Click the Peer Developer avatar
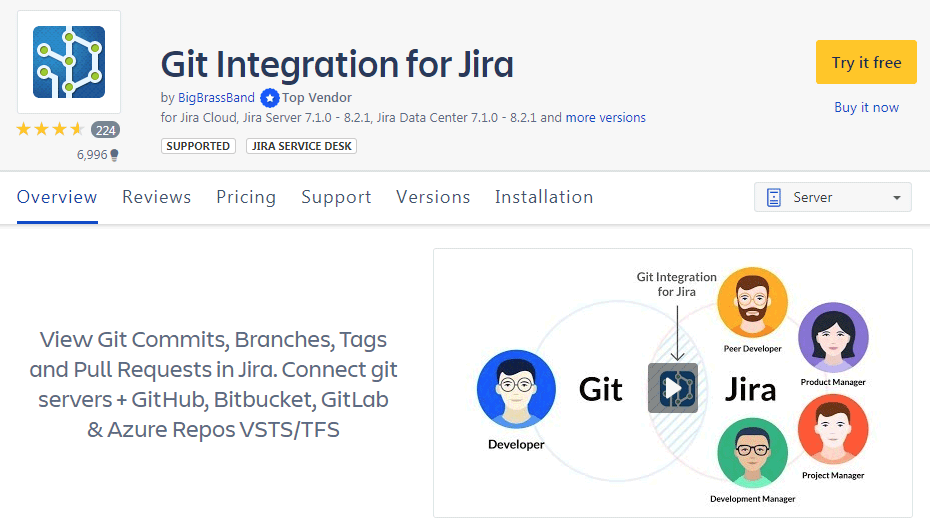The height and width of the screenshot is (531, 930). 752,302
